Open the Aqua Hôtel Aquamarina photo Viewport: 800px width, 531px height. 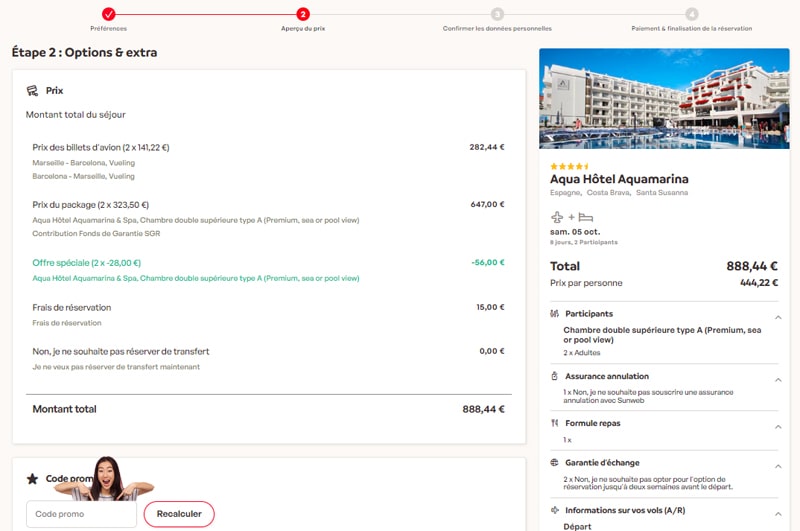click(x=664, y=98)
